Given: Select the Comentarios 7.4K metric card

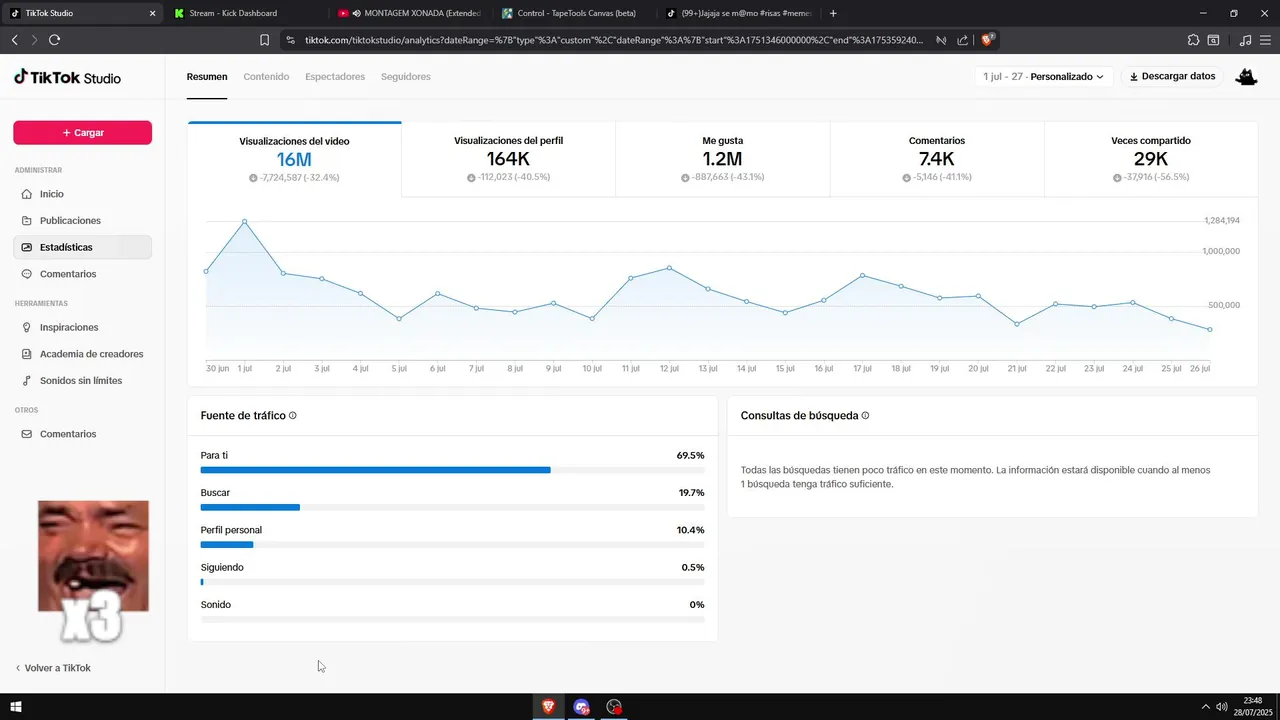Looking at the screenshot, I should (x=937, y=160).
